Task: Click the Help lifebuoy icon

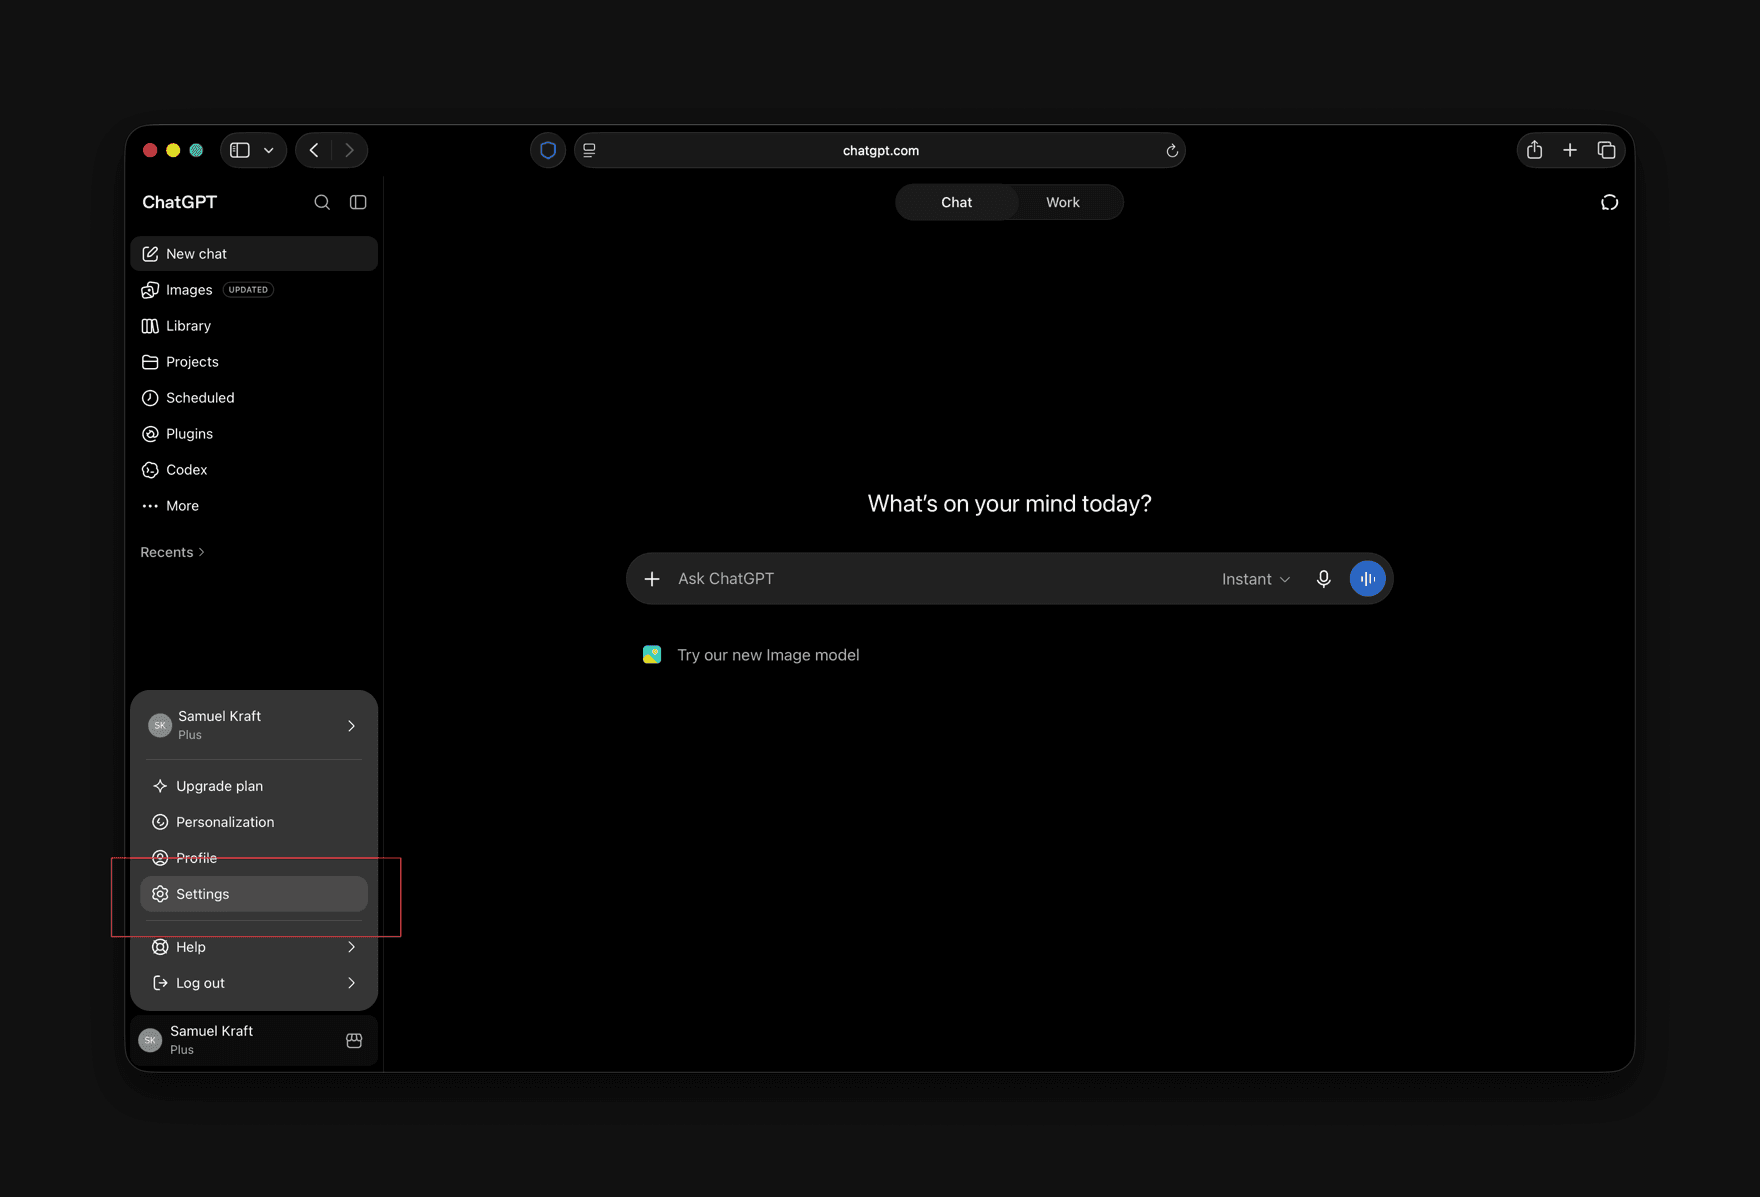Action: tap(160, 947)
